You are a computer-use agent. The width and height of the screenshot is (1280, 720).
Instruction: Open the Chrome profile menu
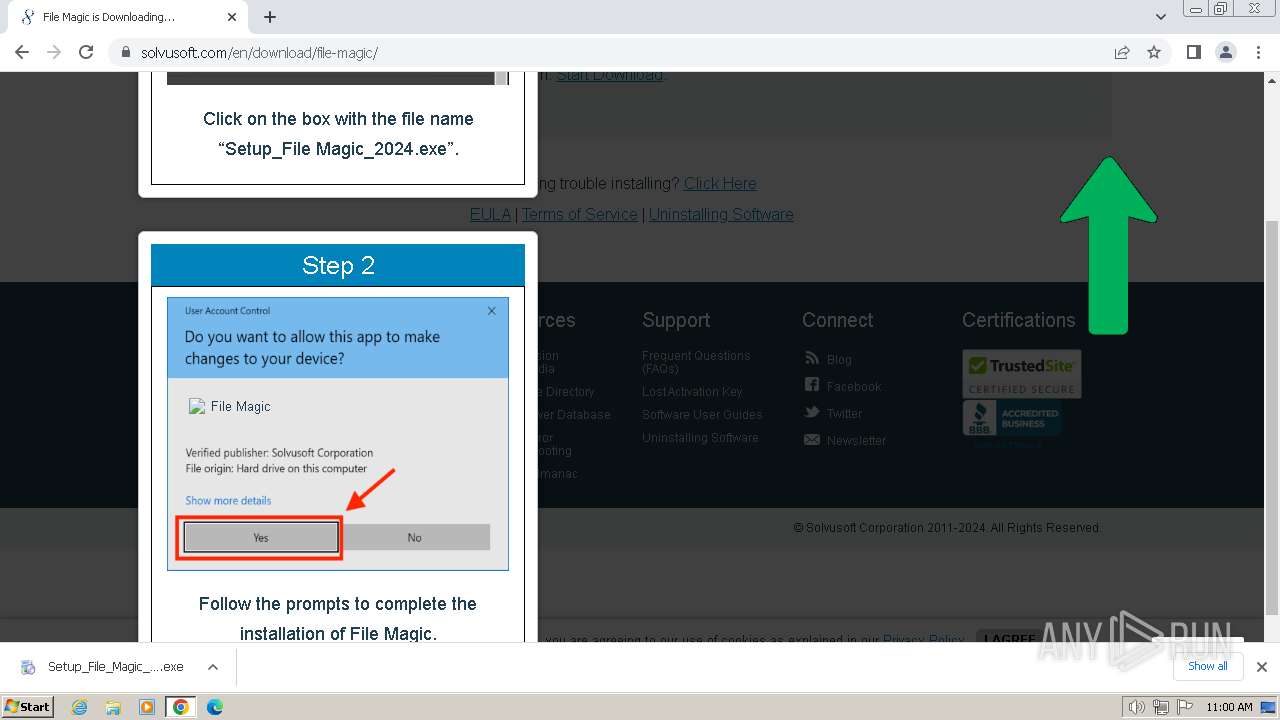click(1225, 52)
